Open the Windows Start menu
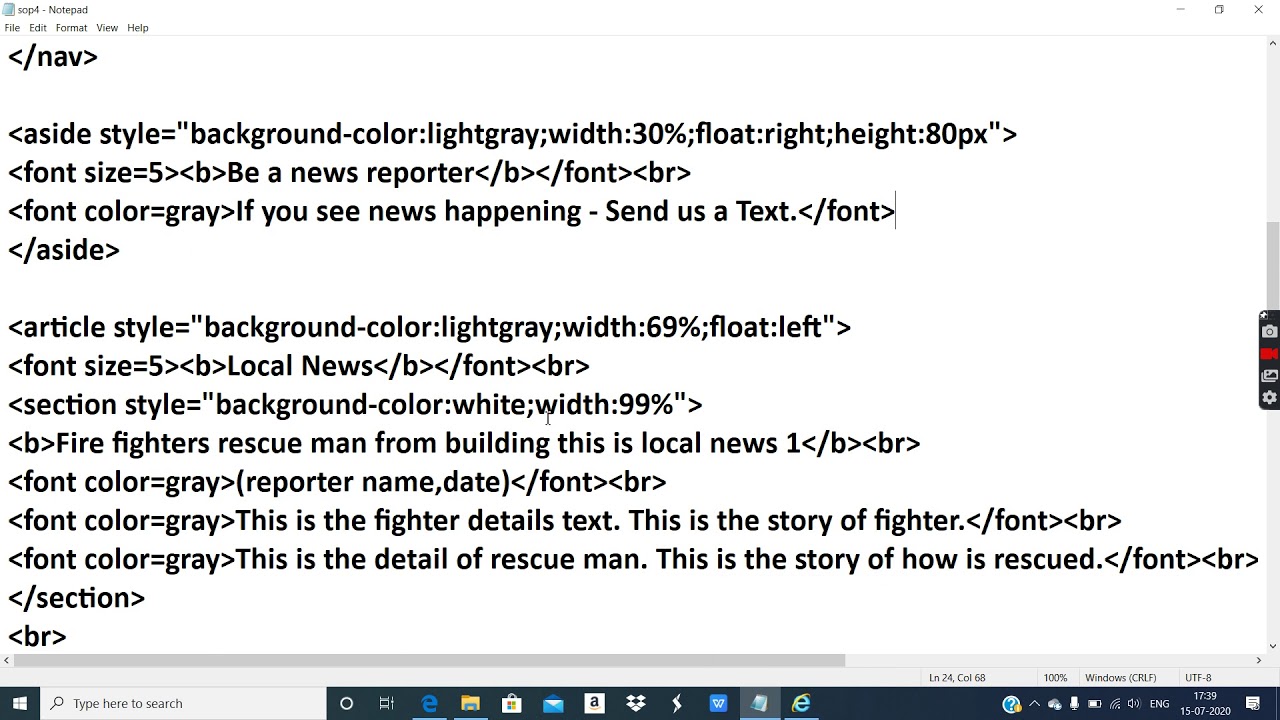 20,703
